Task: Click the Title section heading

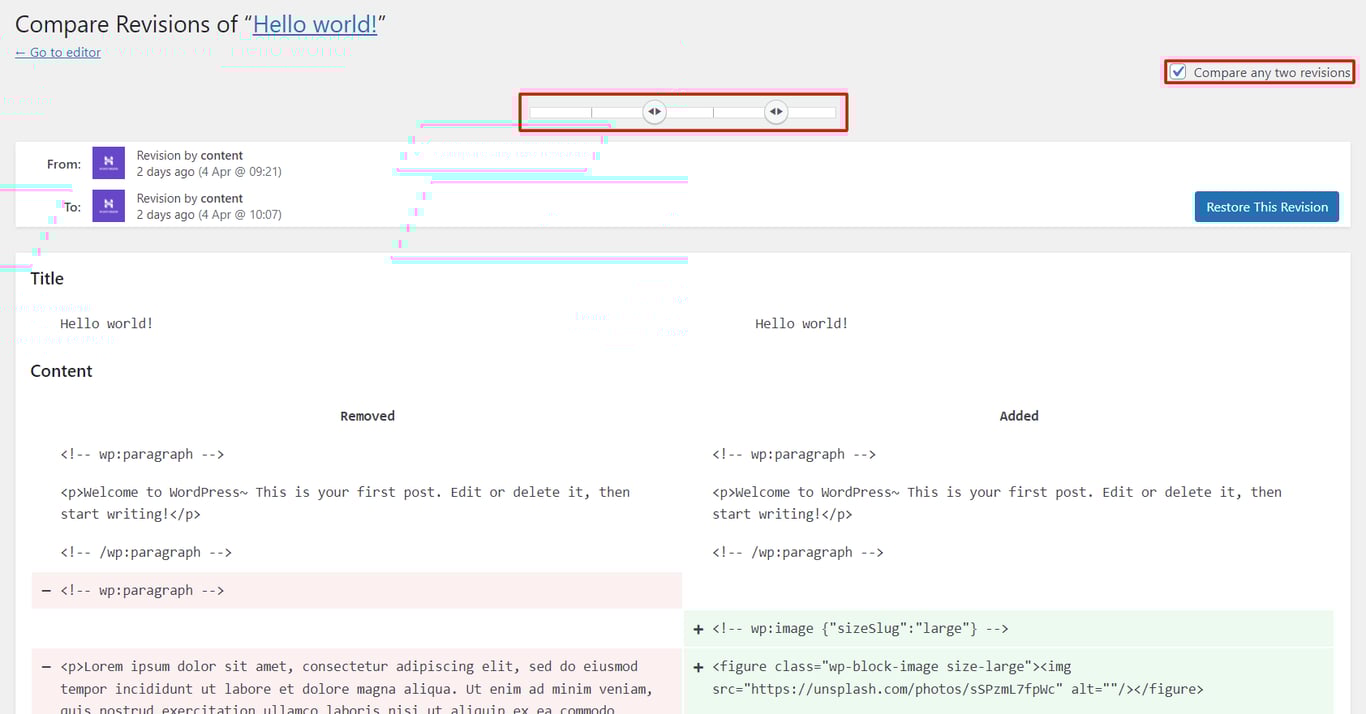Action: 46,278
